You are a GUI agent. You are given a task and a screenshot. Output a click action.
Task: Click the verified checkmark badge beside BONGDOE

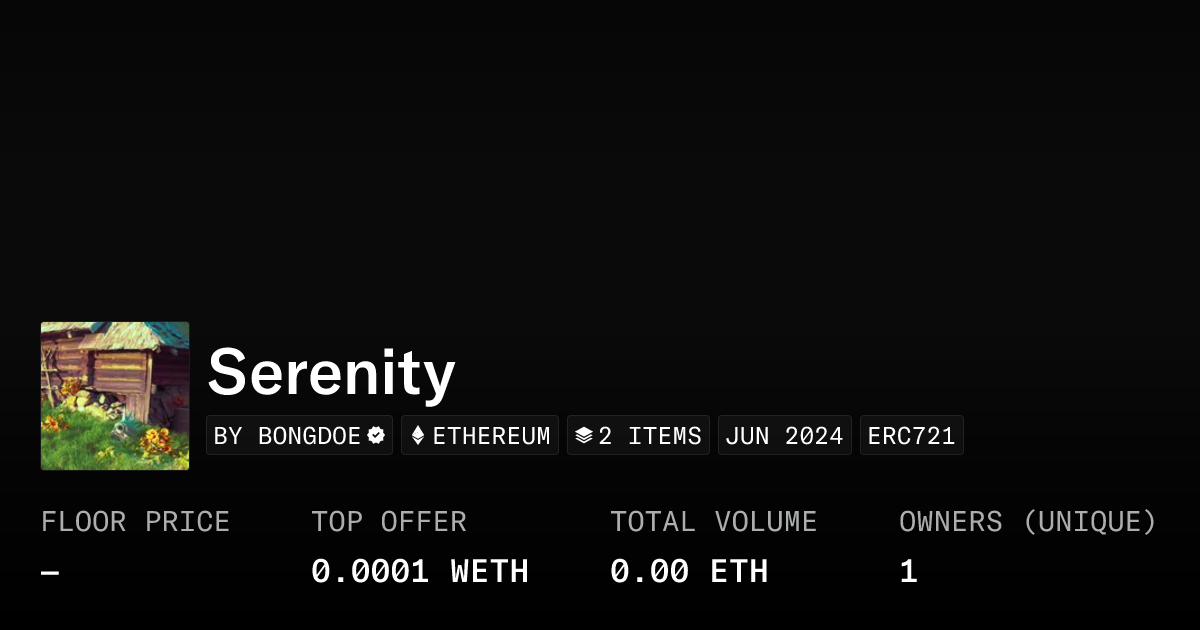click(376, 436)
